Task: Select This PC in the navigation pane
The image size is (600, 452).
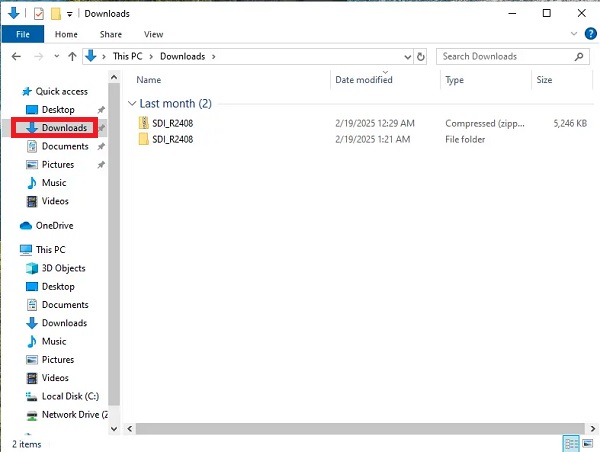Action: coord(51,250)
